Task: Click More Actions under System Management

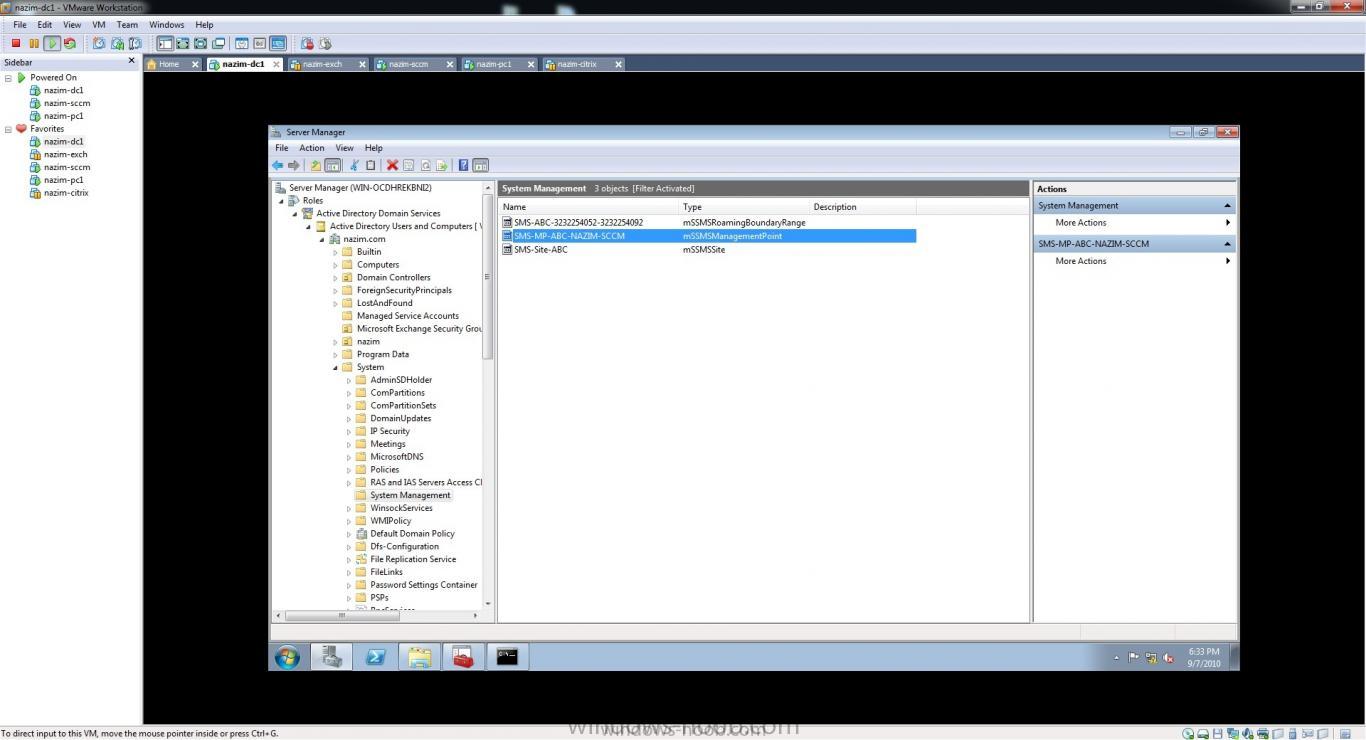Action: [x=1081, y=223]
